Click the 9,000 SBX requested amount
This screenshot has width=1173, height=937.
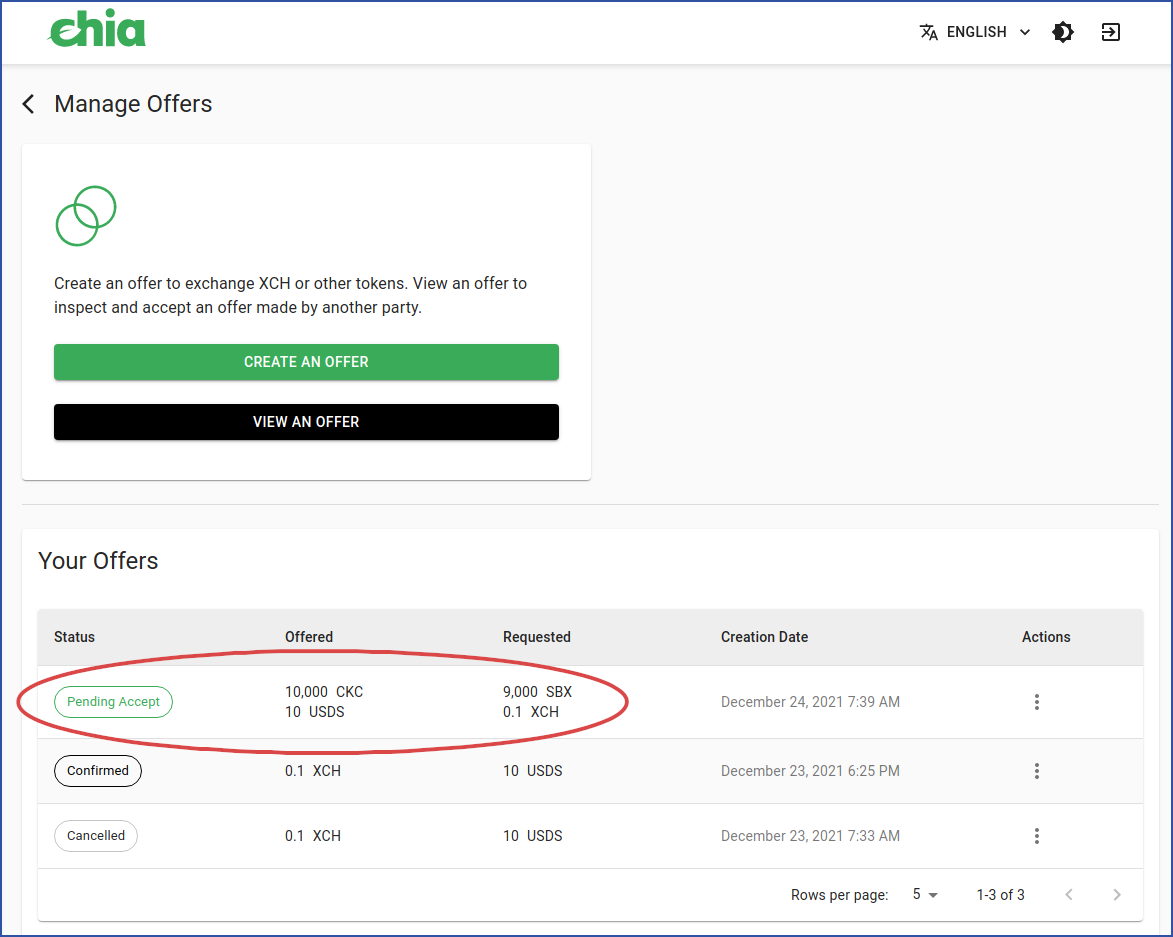pyautogui.click(x=537, y=692)
